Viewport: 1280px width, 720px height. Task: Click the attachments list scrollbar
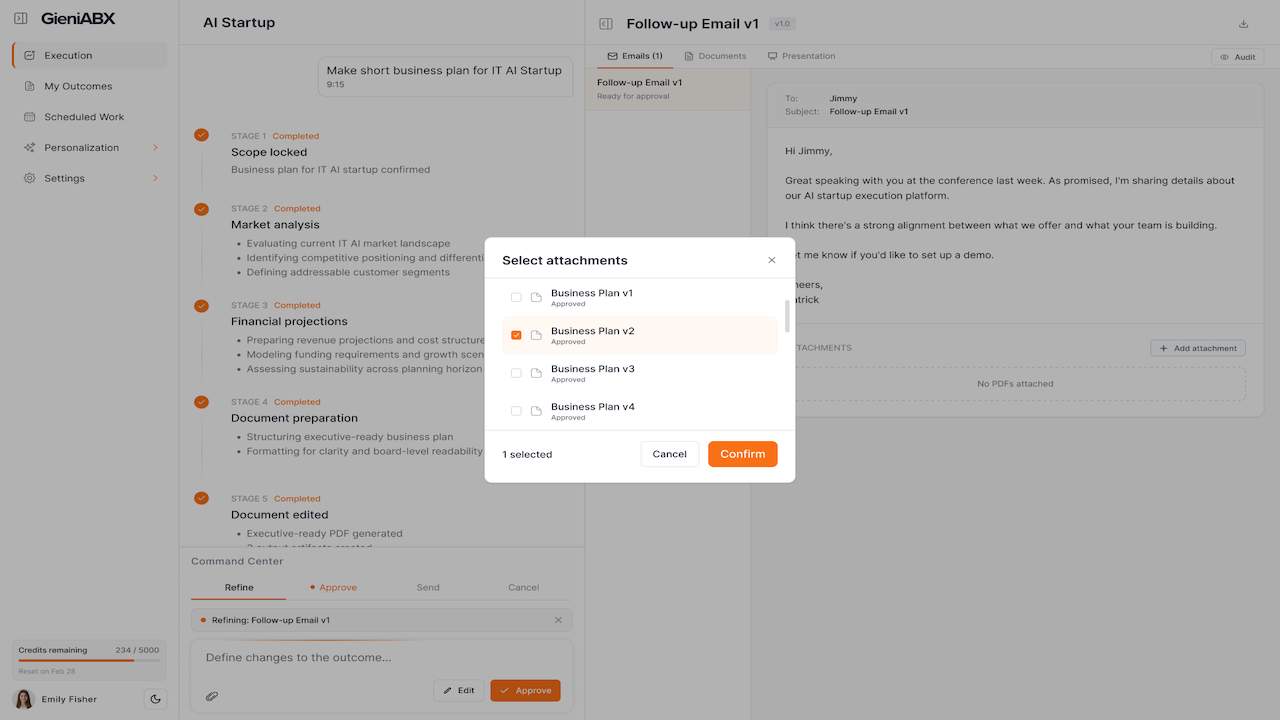coord(788,316)
